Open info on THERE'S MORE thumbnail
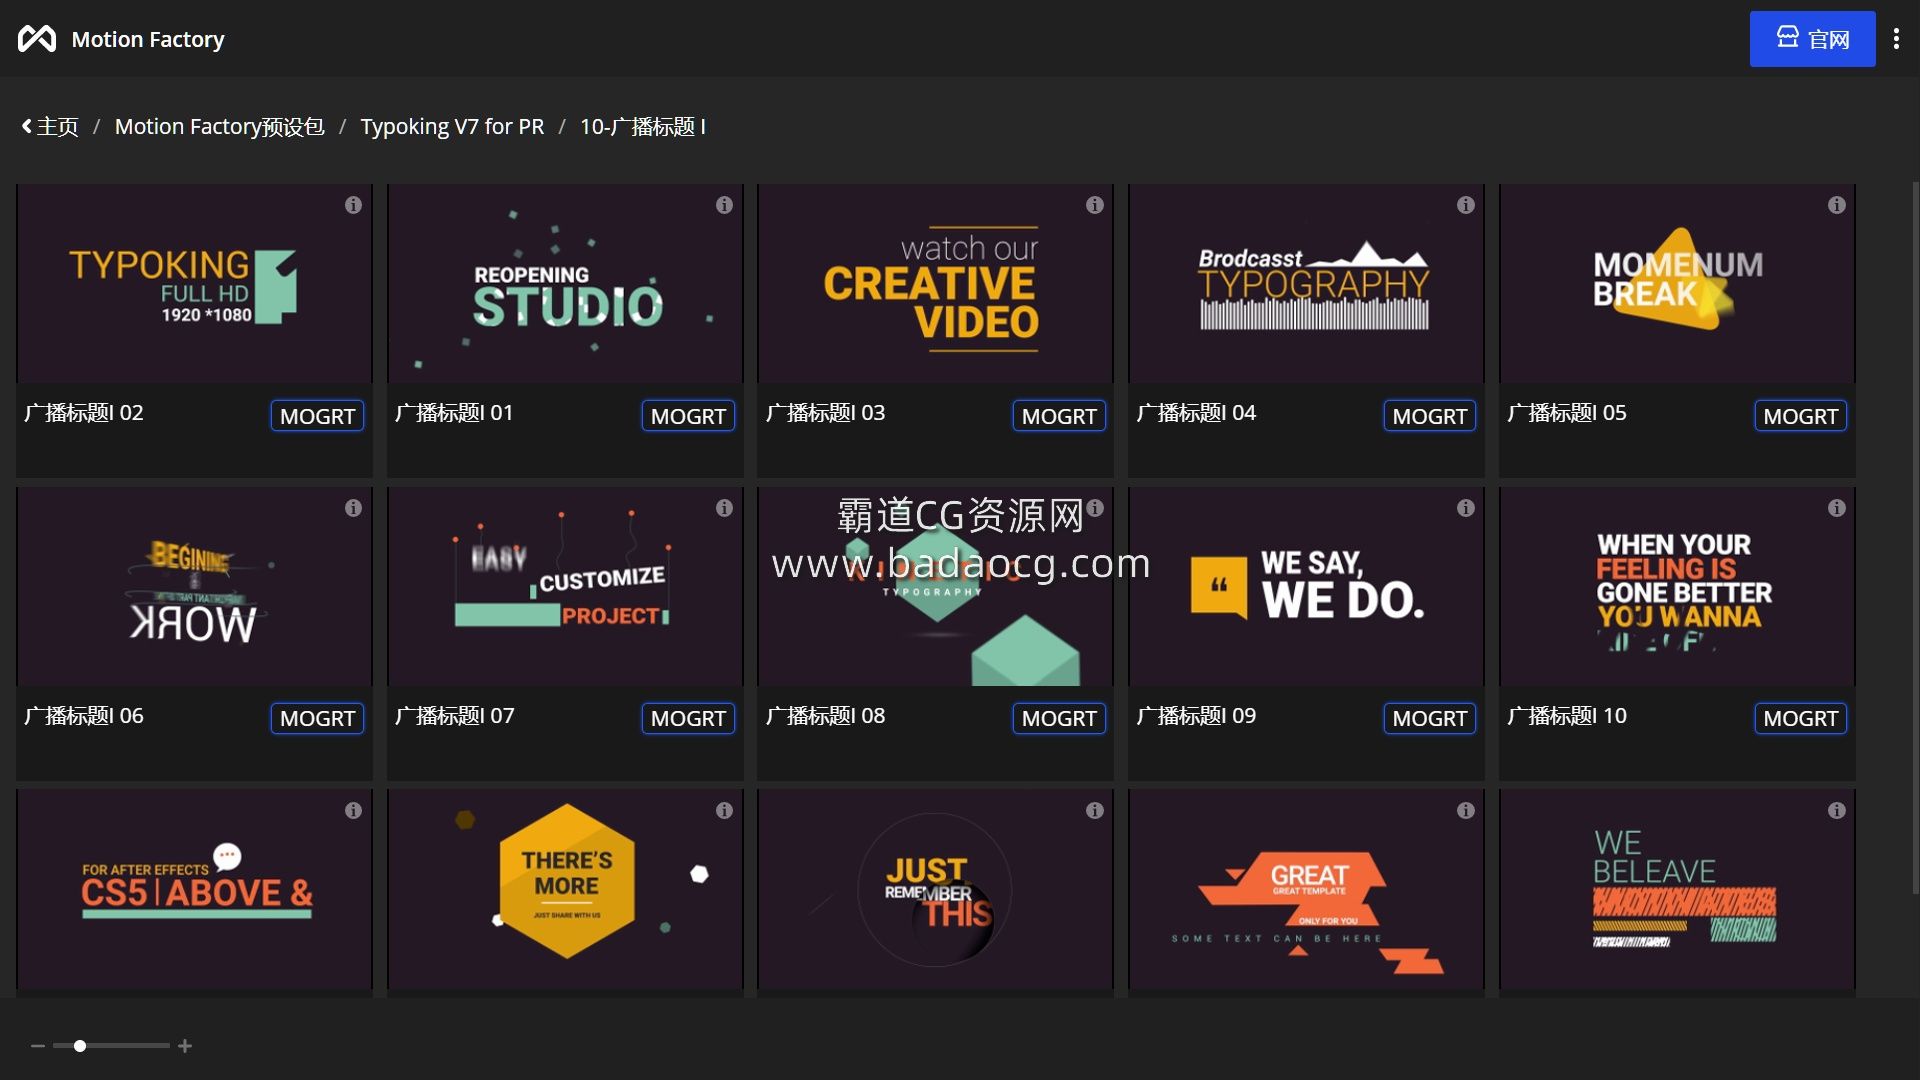Image resolution: width=1920 pixels, height=1080 pixels. point(724,811)
